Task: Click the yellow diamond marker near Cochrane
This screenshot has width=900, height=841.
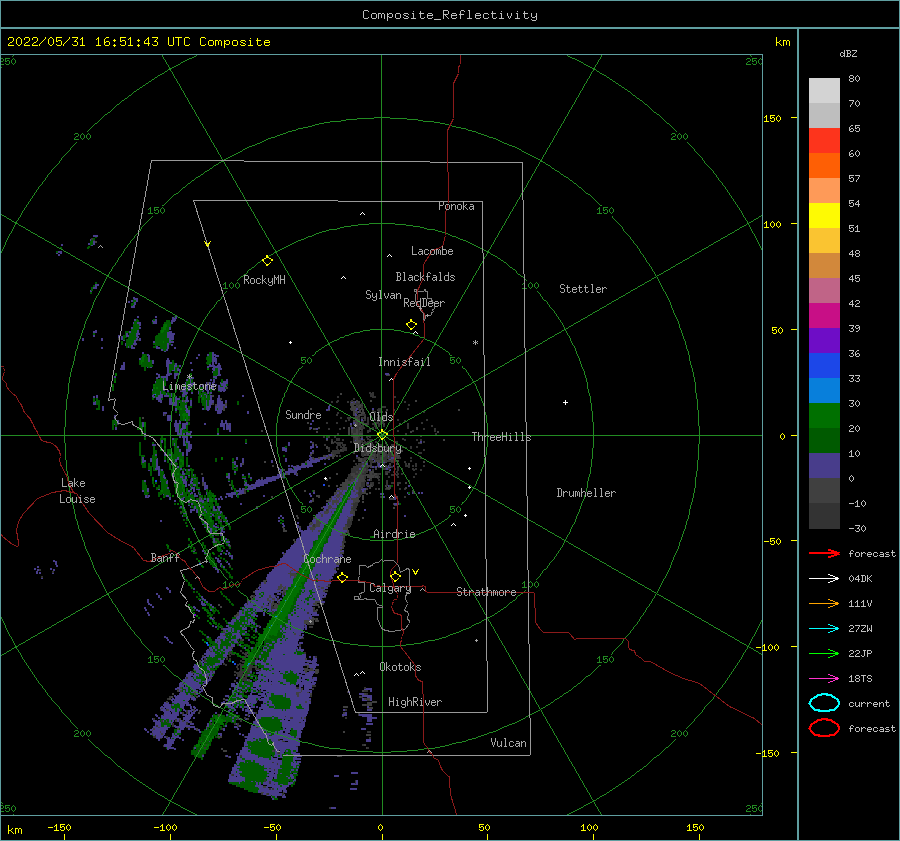Action: (x=342, y=577)
